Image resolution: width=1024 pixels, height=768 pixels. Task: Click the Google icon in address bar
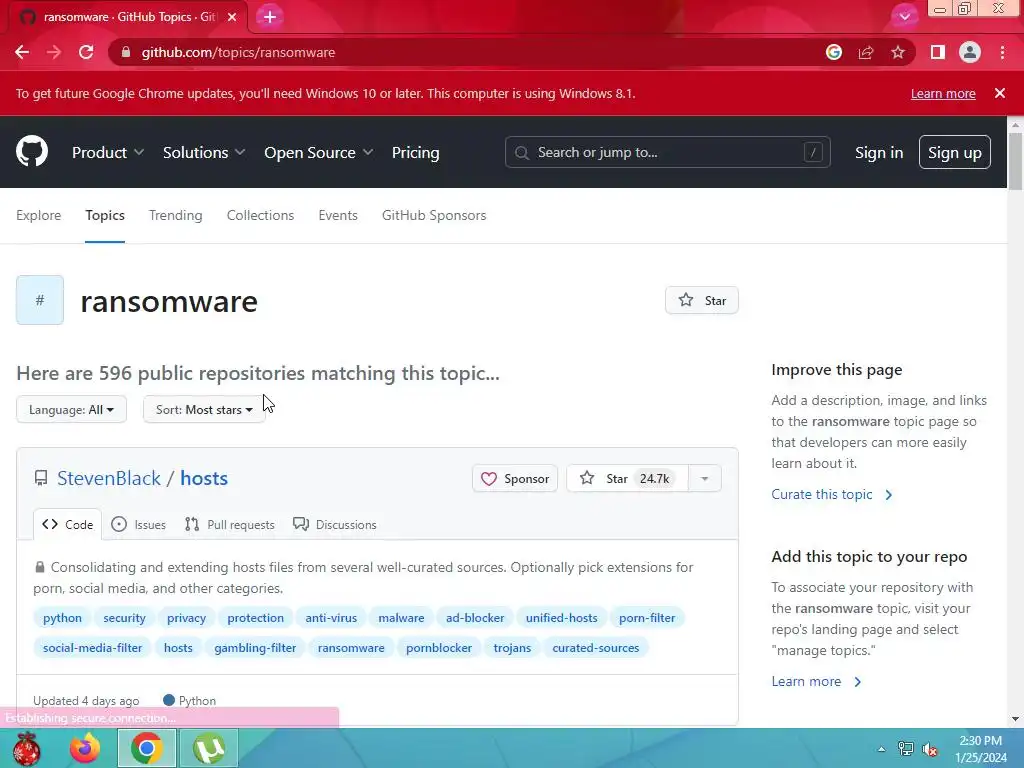click(833, 52)
